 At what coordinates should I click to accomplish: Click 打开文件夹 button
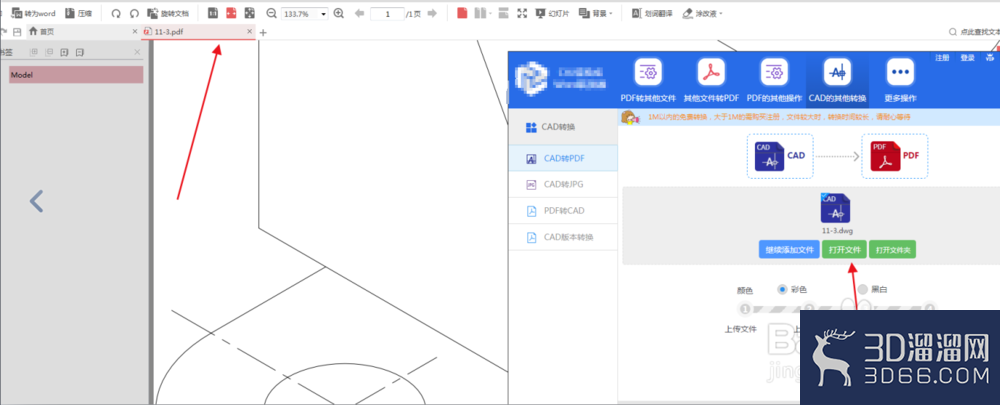pyautogui.click(x=892, y=250)
